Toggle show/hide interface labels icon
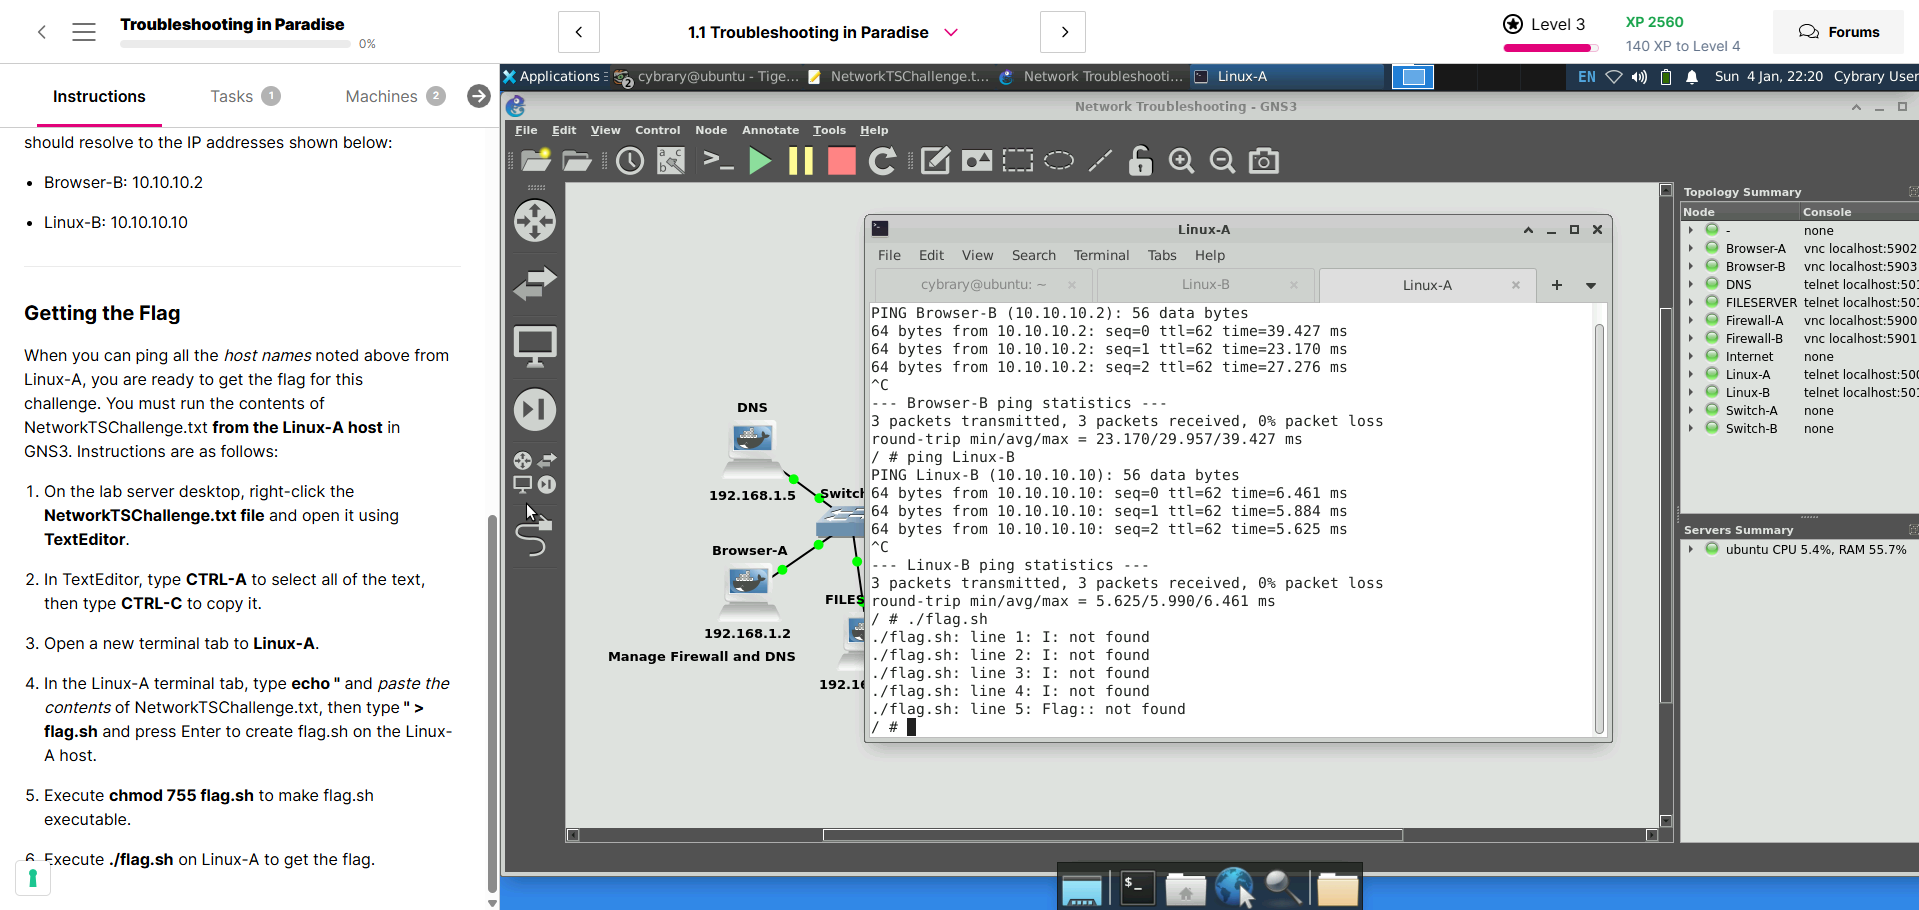This screenshot has height=910, width=1919. click(x=671, y=161)
